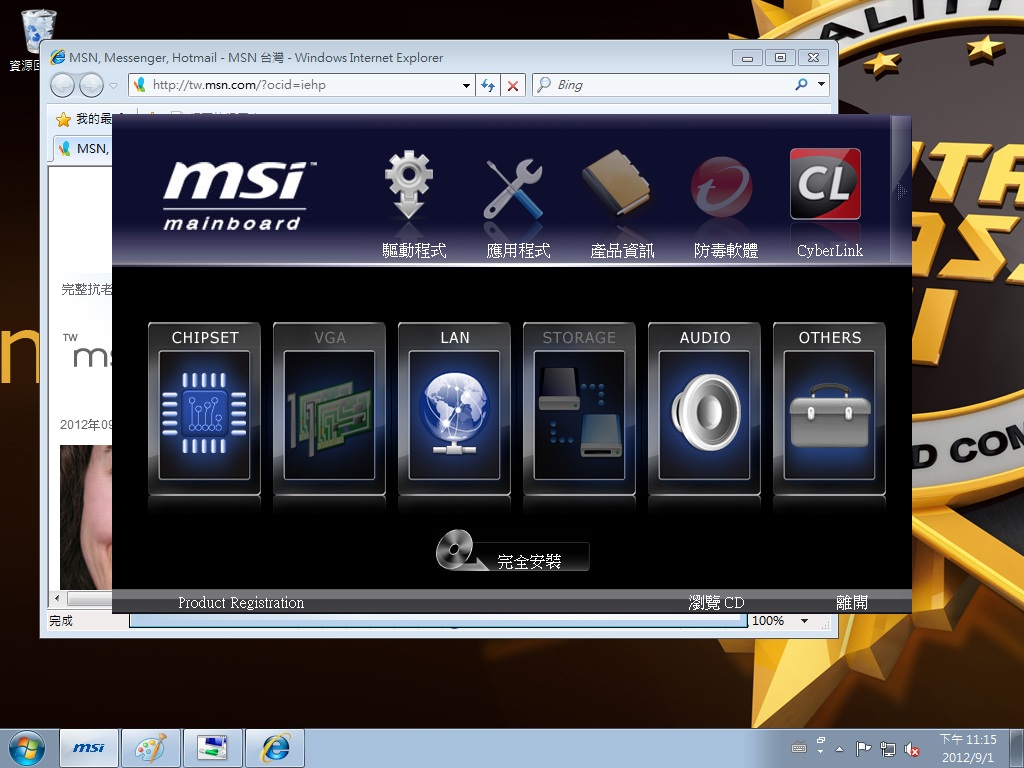Open the LAN driver tile
1024x768 pixels.
[x=455, y=408]
